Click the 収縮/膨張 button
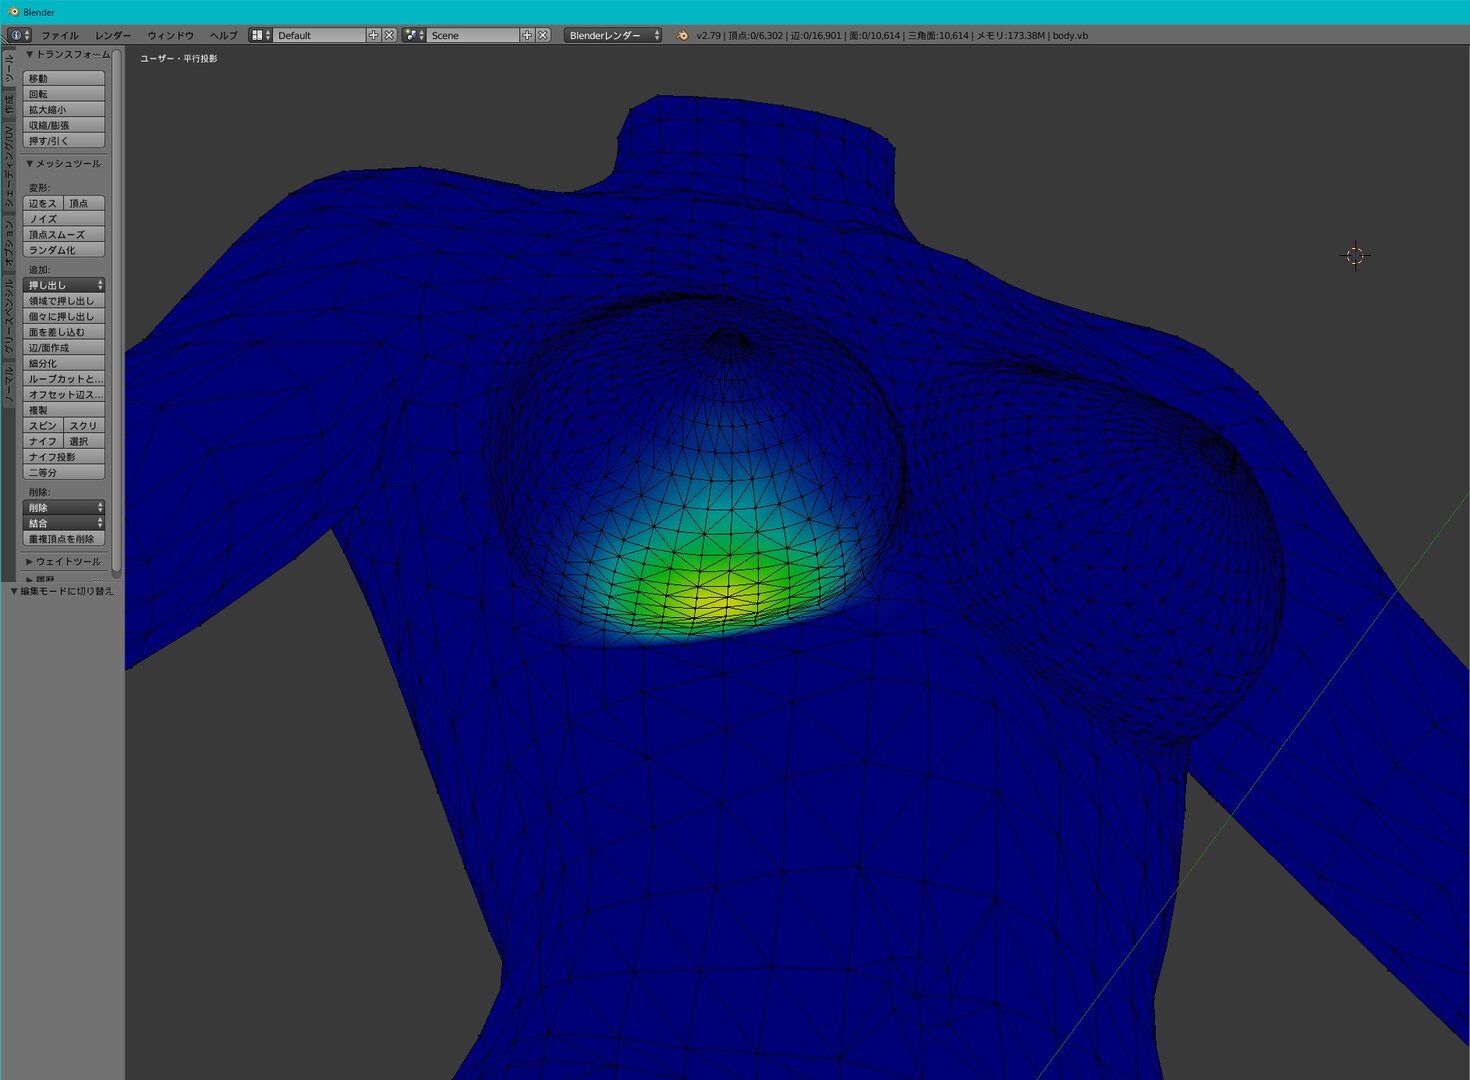This screenshot has width=1470, height=1080. pyautogui.click(x=64, y=125)
